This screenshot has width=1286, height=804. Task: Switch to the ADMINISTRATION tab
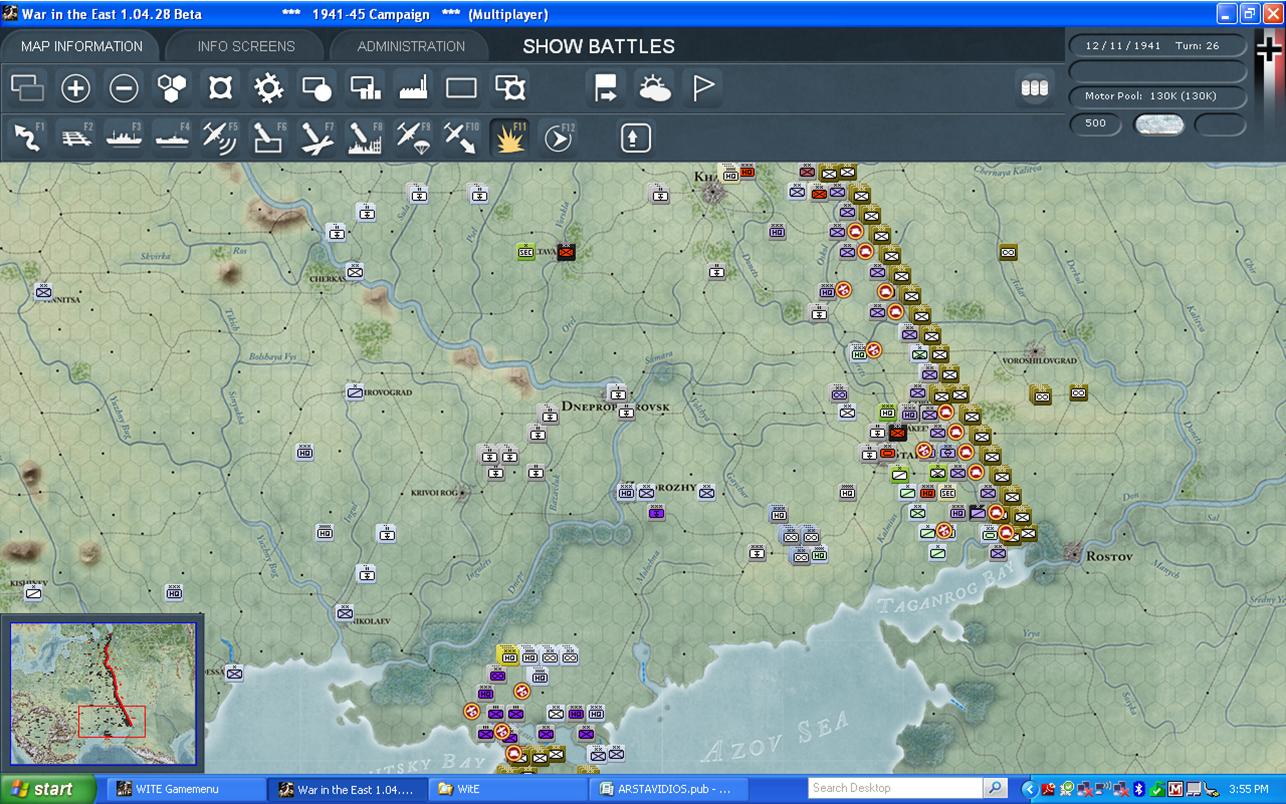click(411, 46)
